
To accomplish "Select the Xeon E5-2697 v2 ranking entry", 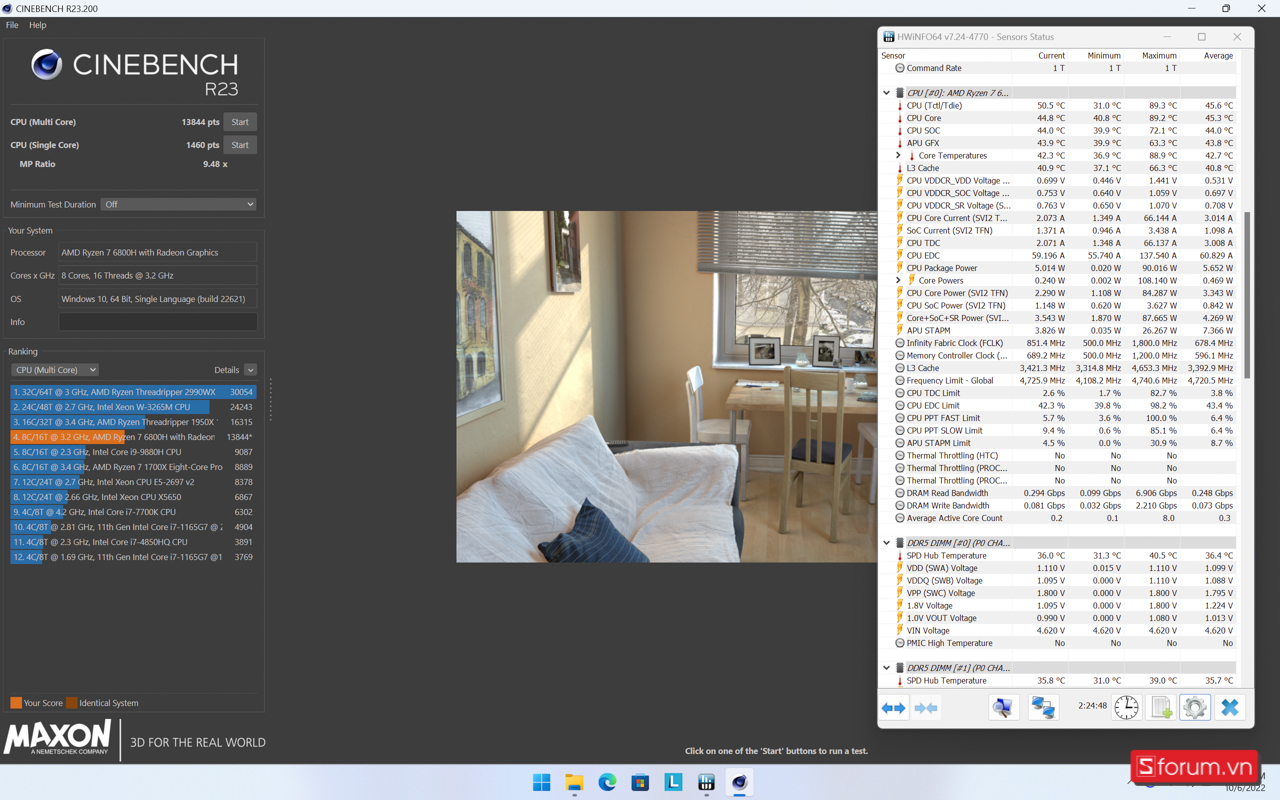I will 133,482.
